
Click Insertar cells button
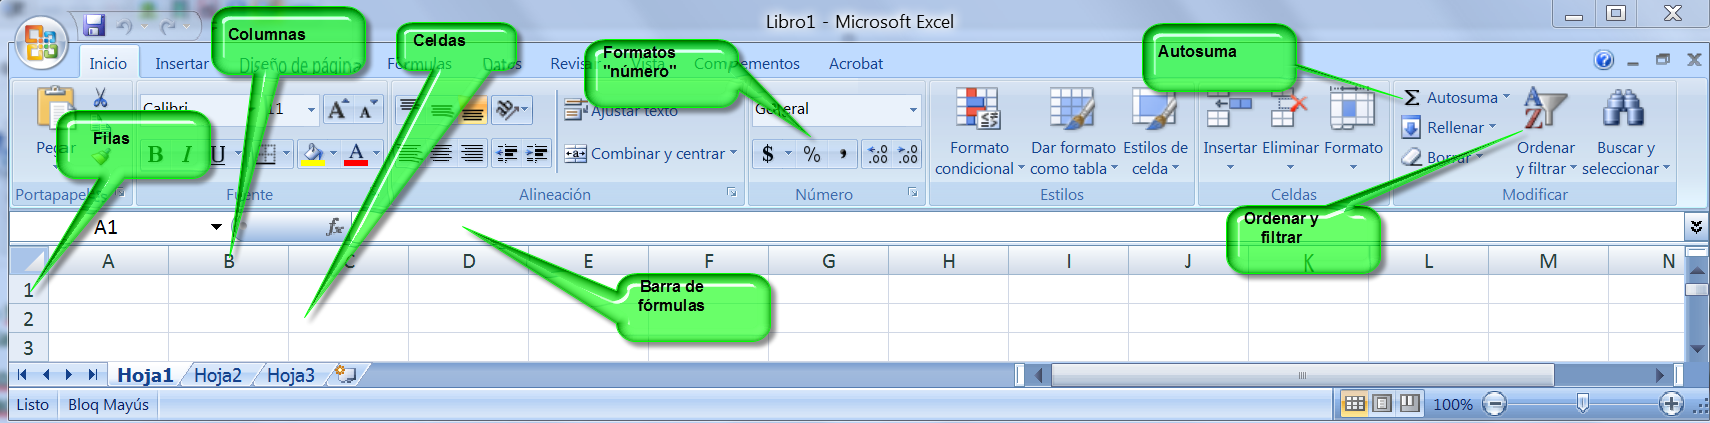[1229, 130]
